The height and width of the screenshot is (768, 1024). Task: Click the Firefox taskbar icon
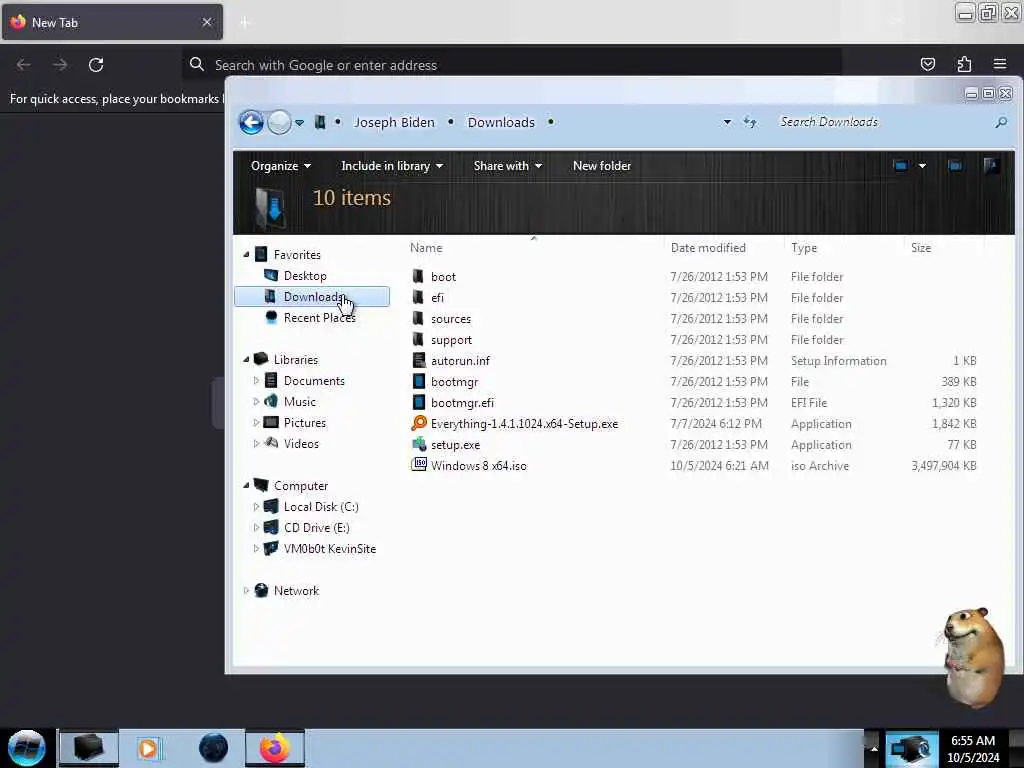(x=275, y=748)
